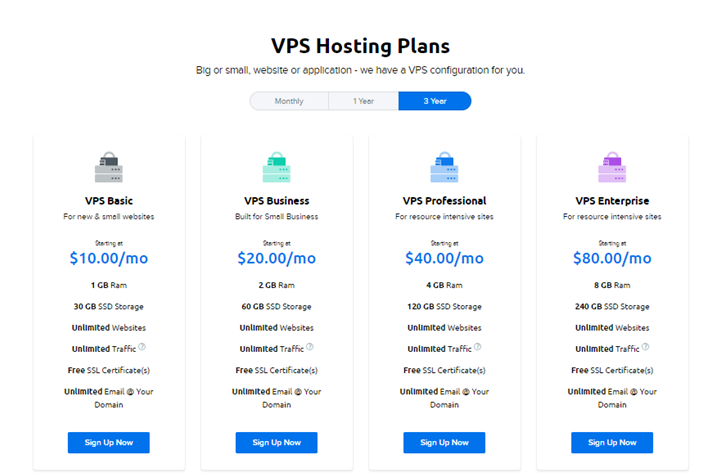Viewport: 716px width, 474px height.
Task: Click the blue VPS Professional server icon
Action: (444, 167)
